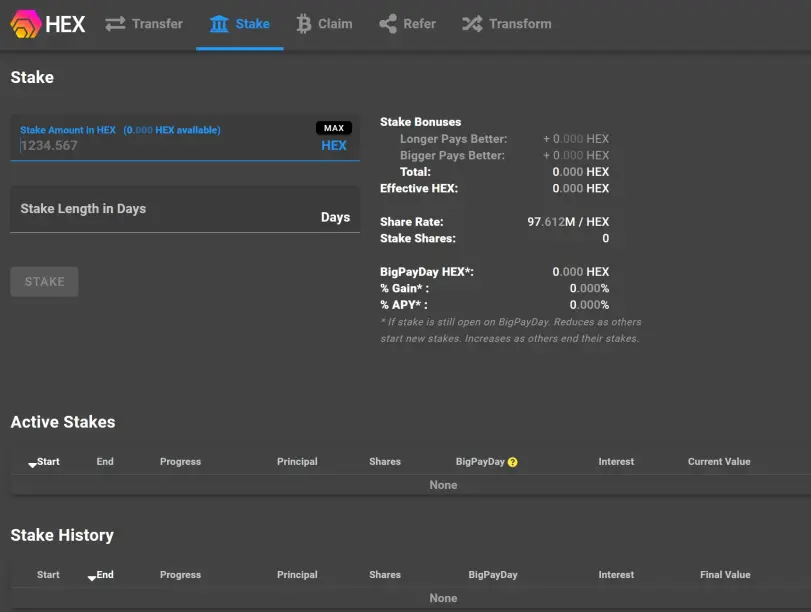811x612 pixels.
Task: Sort Active Stakes by Current Value column
Action: point(719,461)
